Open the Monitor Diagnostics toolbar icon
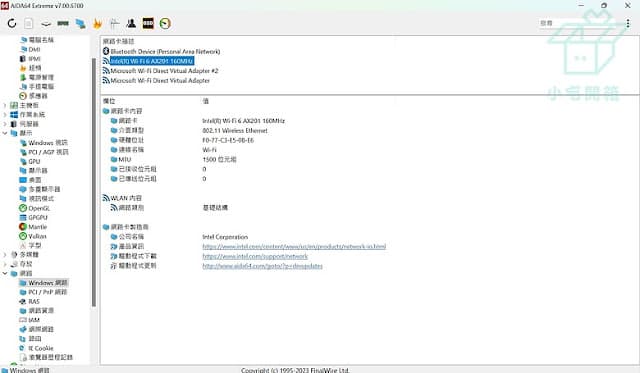 point(80,24)
